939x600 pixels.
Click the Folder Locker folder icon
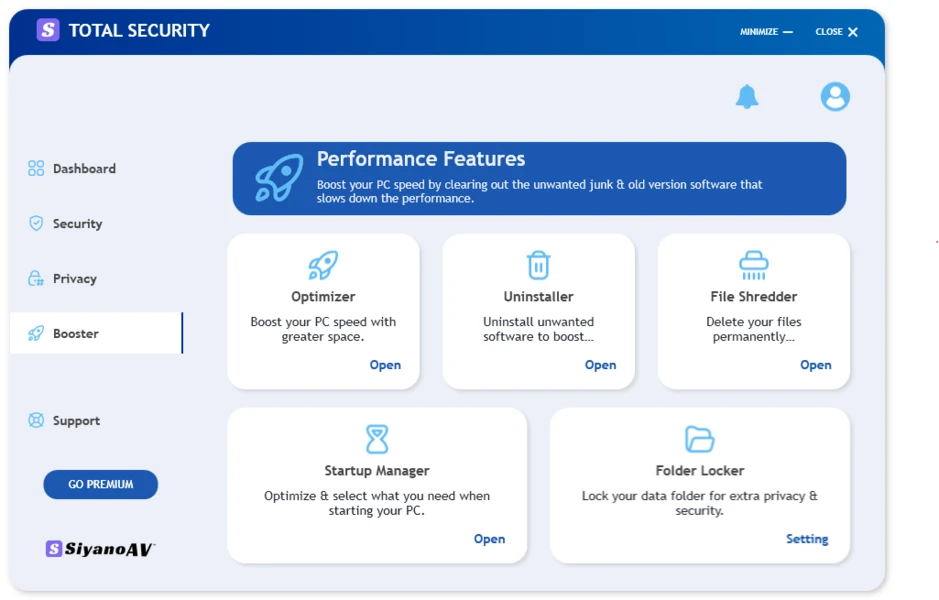699,439
